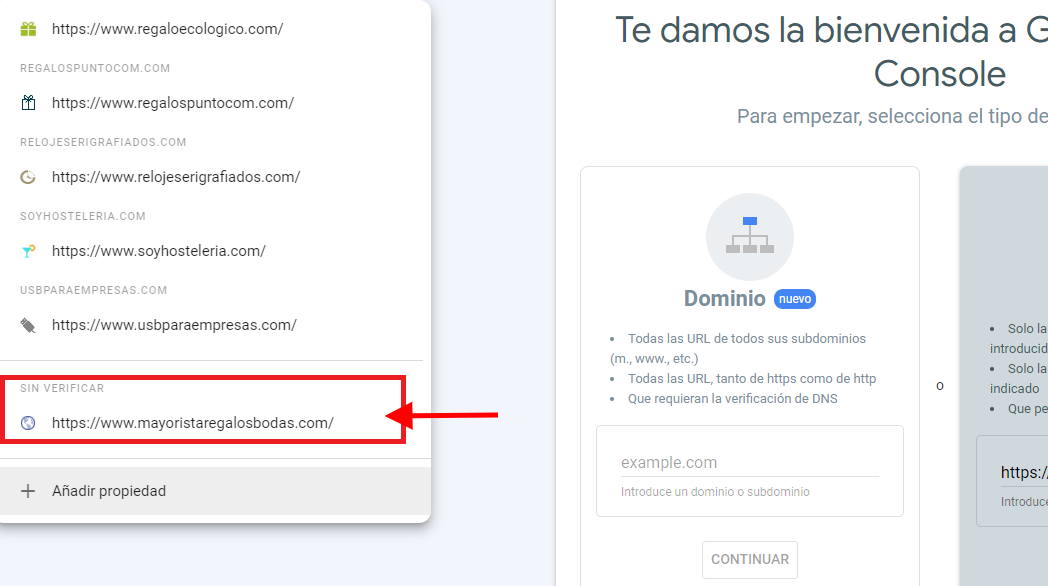Click the globe icon for mayoristaregalosbodas
This screenshot has height=586, width=1048.
pyautogui.click(x=28, y=423)
